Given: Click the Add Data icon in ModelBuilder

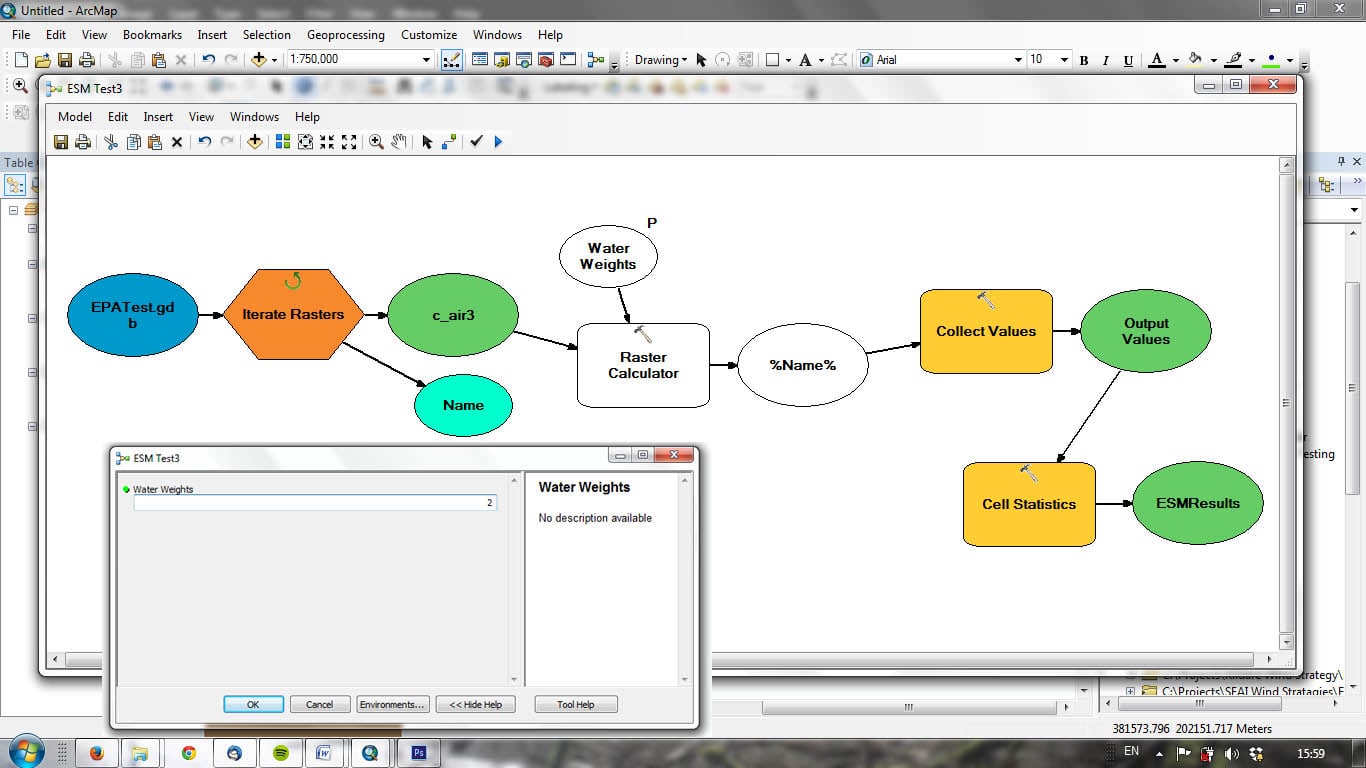Looking at the screenshot, I should 255,142.
